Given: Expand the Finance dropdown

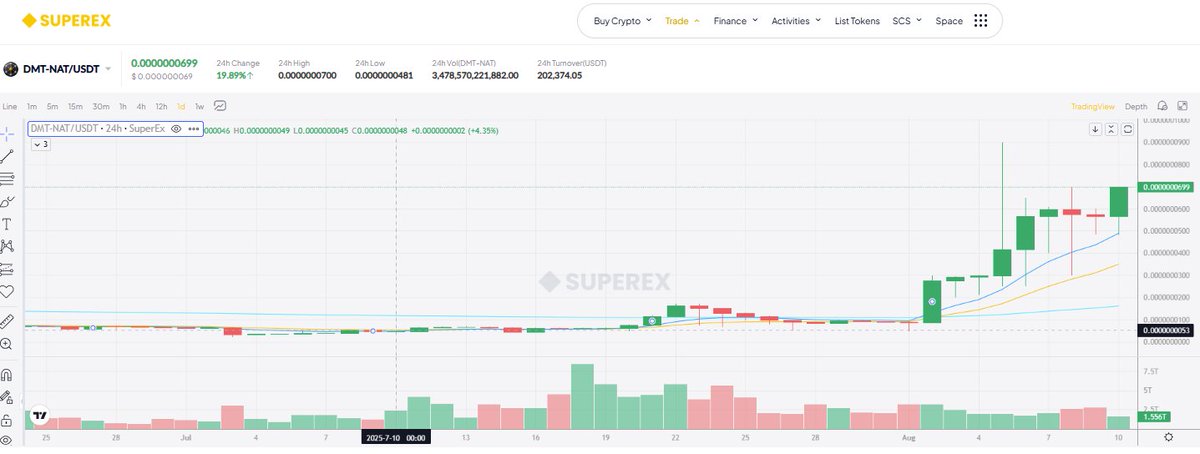Looking at the screenshot, I should [x=735, y=20].
